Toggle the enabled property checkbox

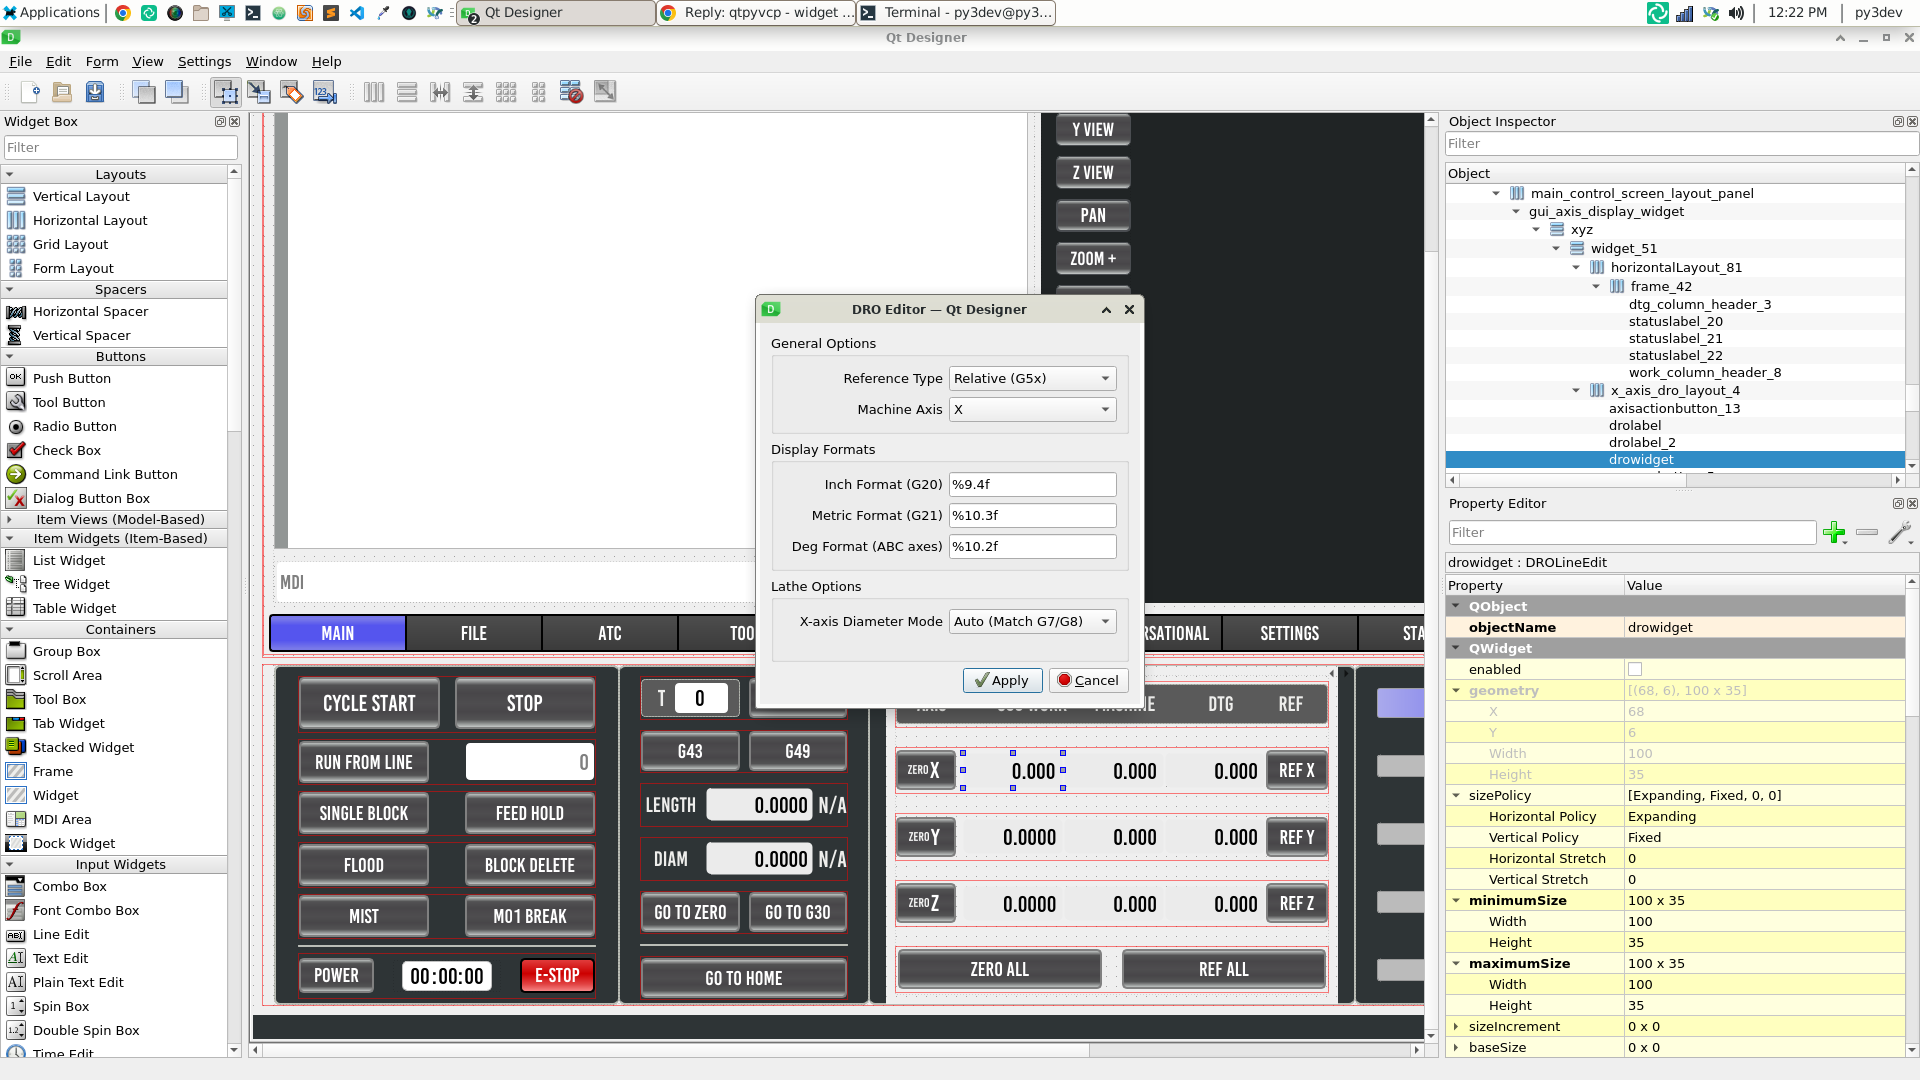pyautogui.click(x=1635, y=669)
